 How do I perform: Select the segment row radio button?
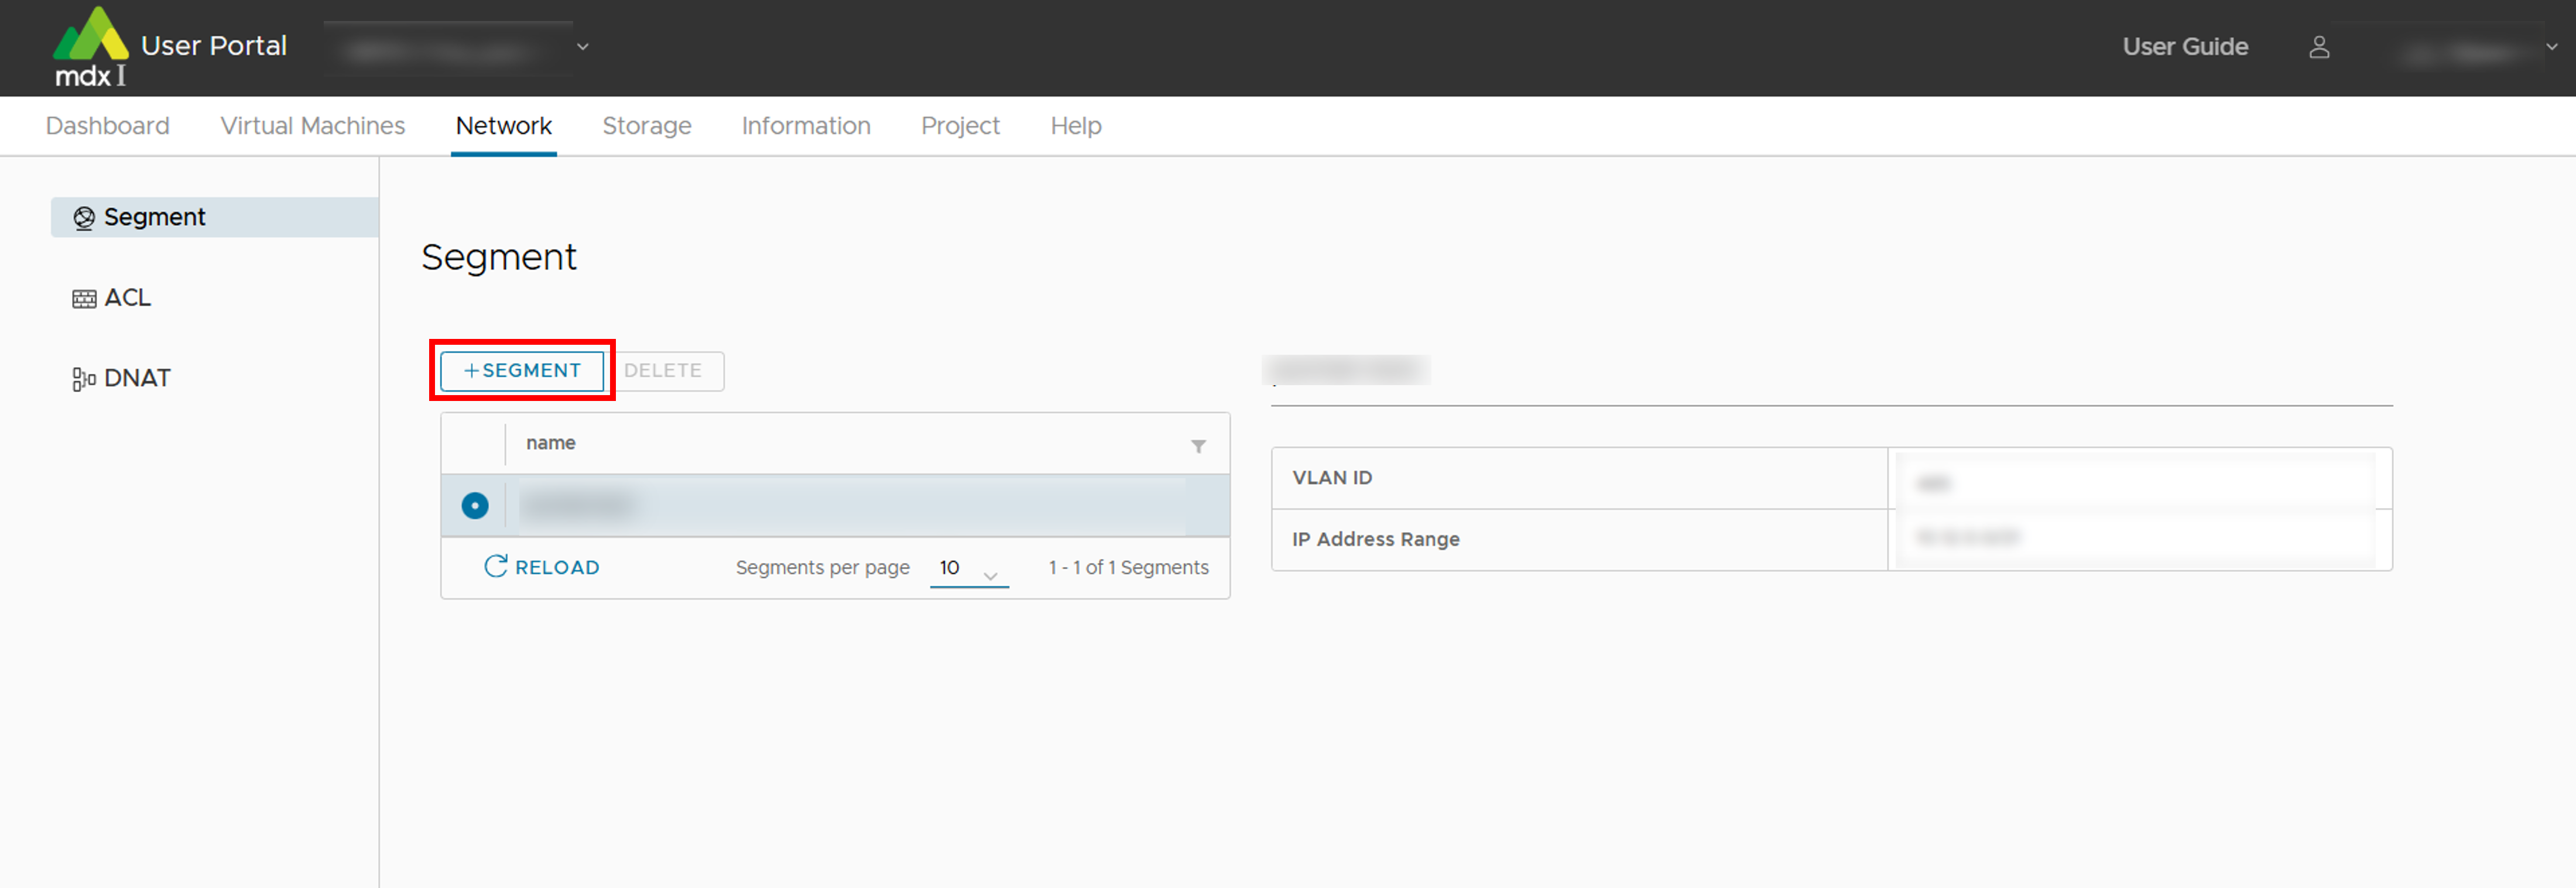[475, 506]
